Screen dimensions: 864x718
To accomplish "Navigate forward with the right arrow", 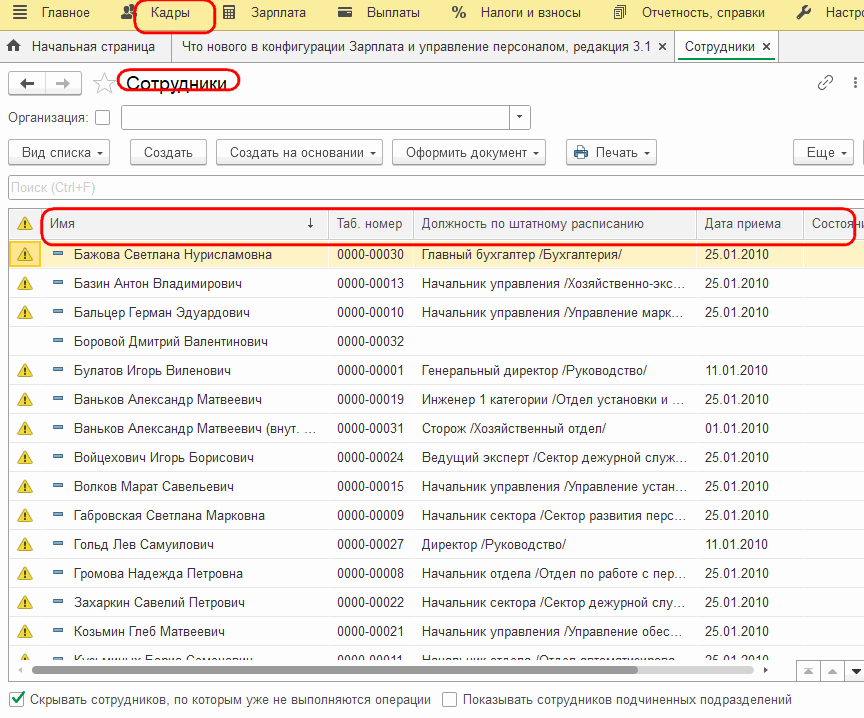I will pos(63,83).
